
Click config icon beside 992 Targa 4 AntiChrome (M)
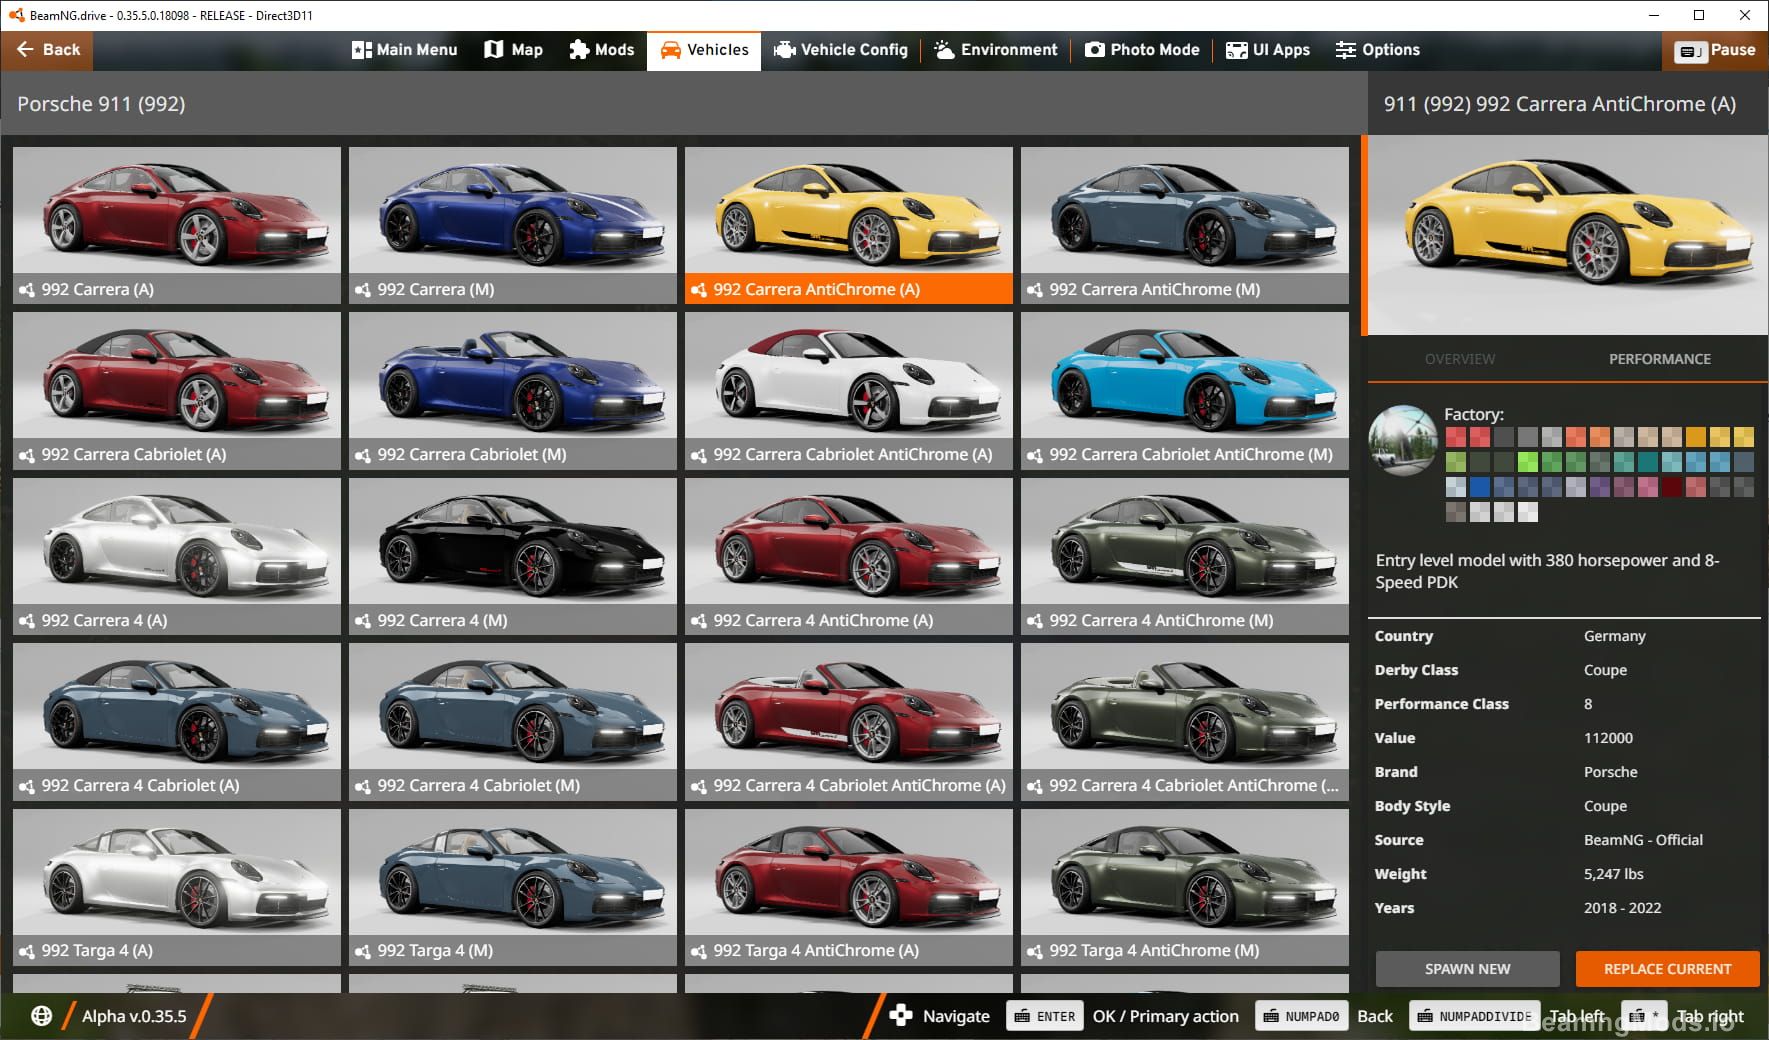[1035, 951]
